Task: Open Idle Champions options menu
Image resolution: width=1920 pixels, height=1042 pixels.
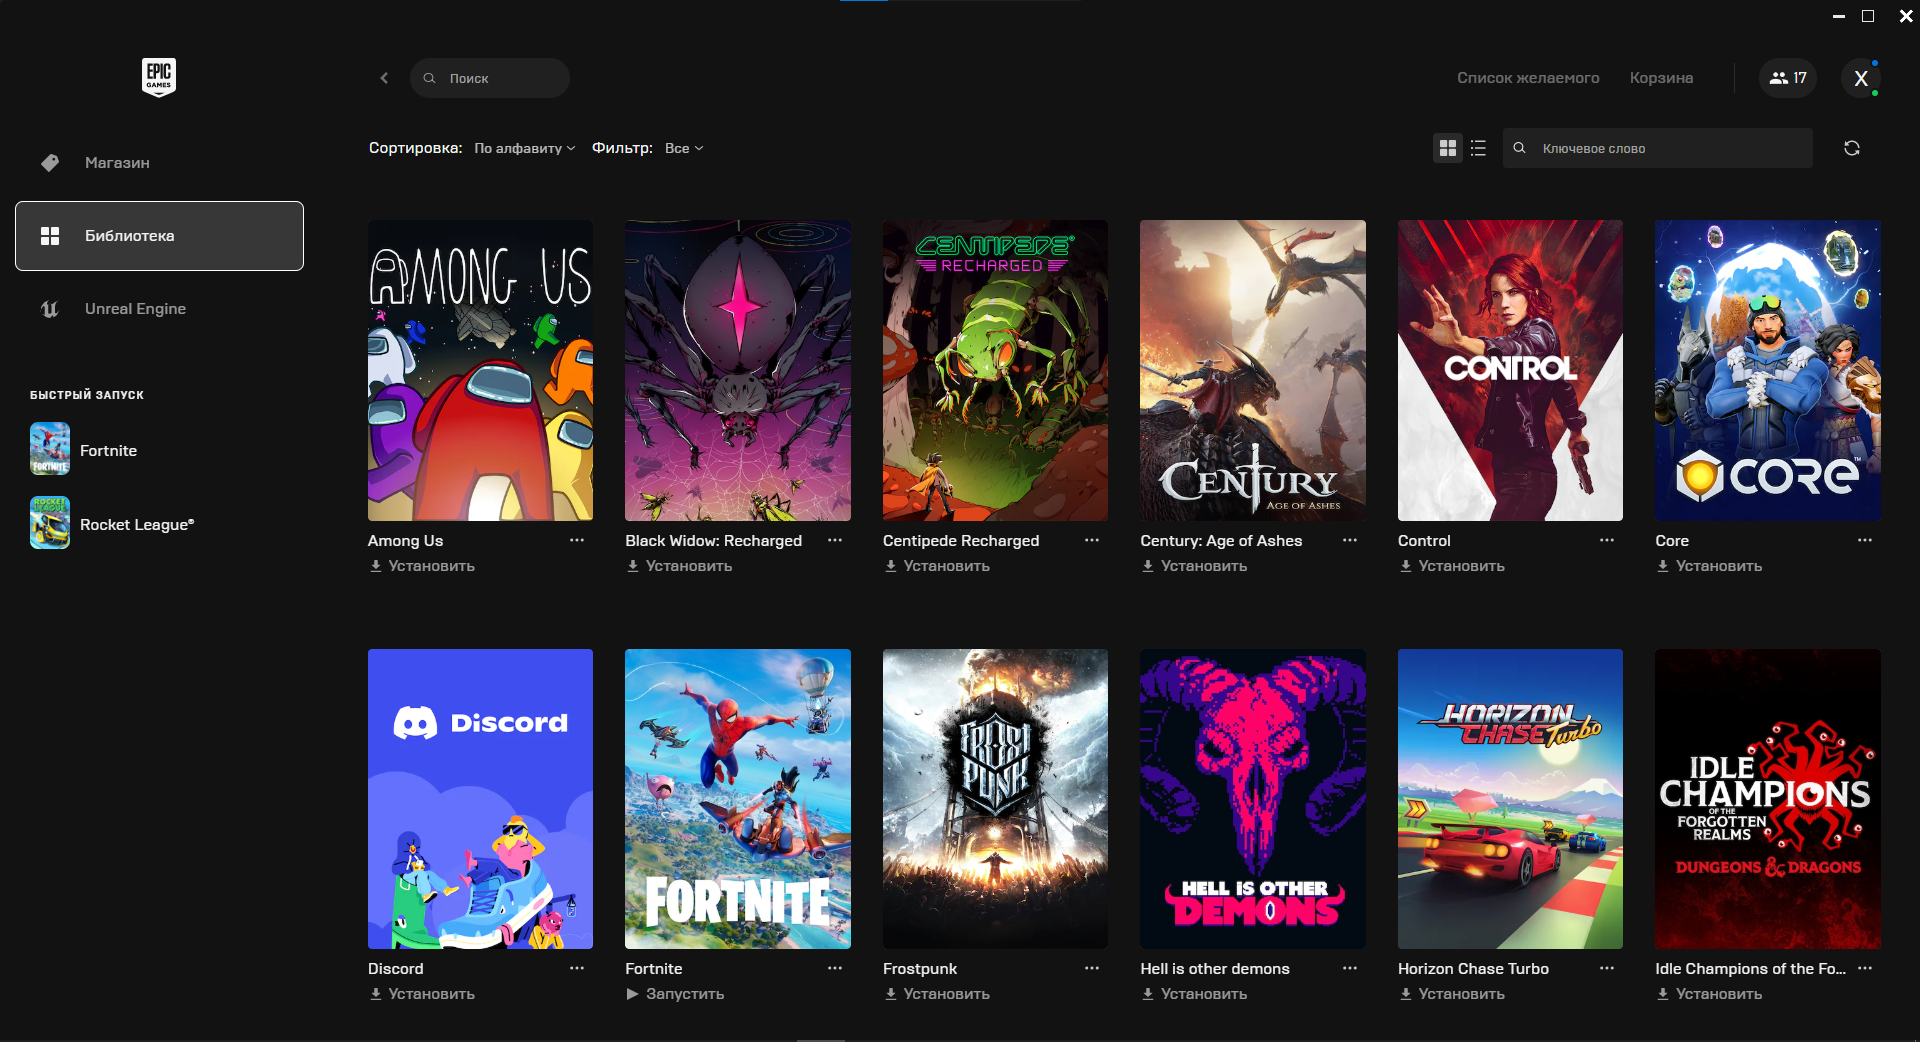Action: pyautogui.click(x=1865, y=968)
